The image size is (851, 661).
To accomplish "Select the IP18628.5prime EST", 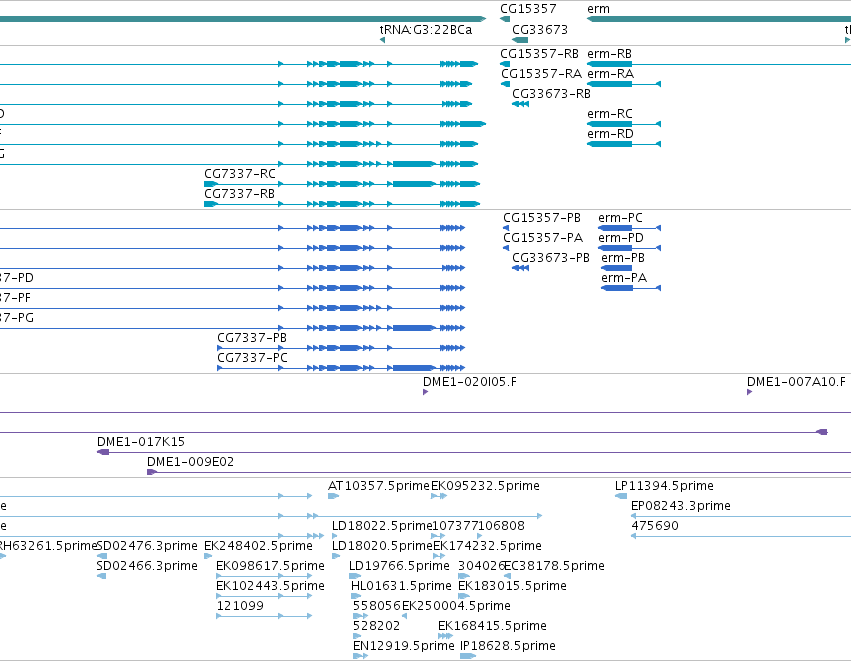I will [x=468, y=657].
